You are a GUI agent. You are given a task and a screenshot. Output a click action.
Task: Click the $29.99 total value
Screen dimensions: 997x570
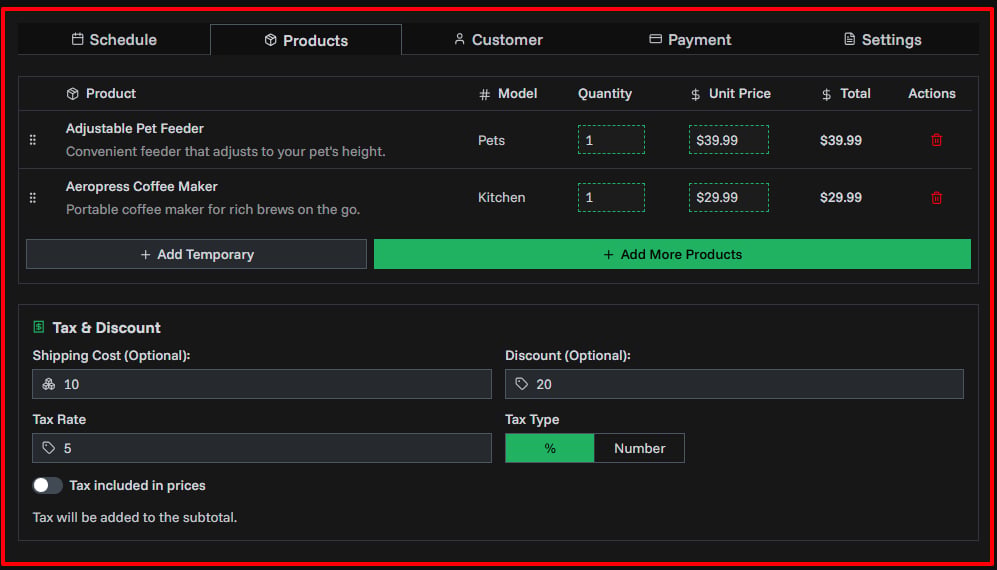(841, 197)
